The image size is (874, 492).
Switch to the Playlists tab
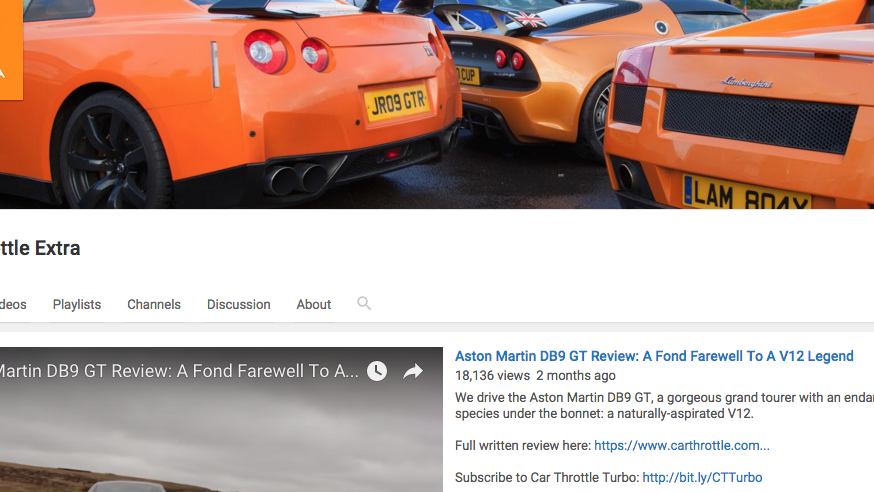(x=77, y=304)
